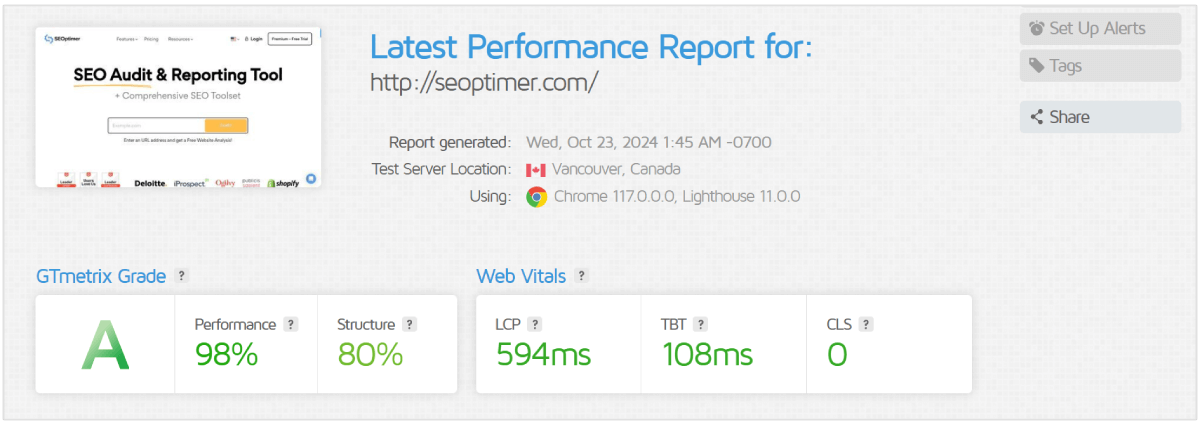Click the tag icon beside Tags

[x=1037, y=66]
